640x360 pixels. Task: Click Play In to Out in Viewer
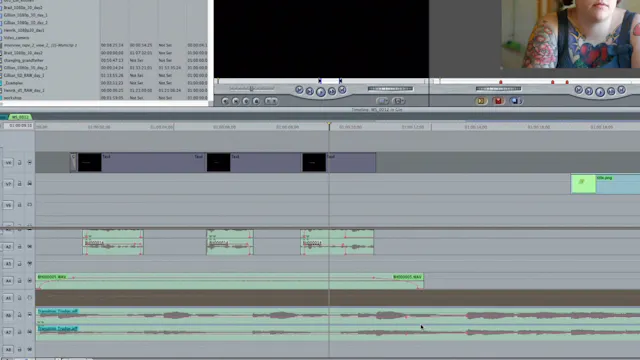click(x=310, y=91)
